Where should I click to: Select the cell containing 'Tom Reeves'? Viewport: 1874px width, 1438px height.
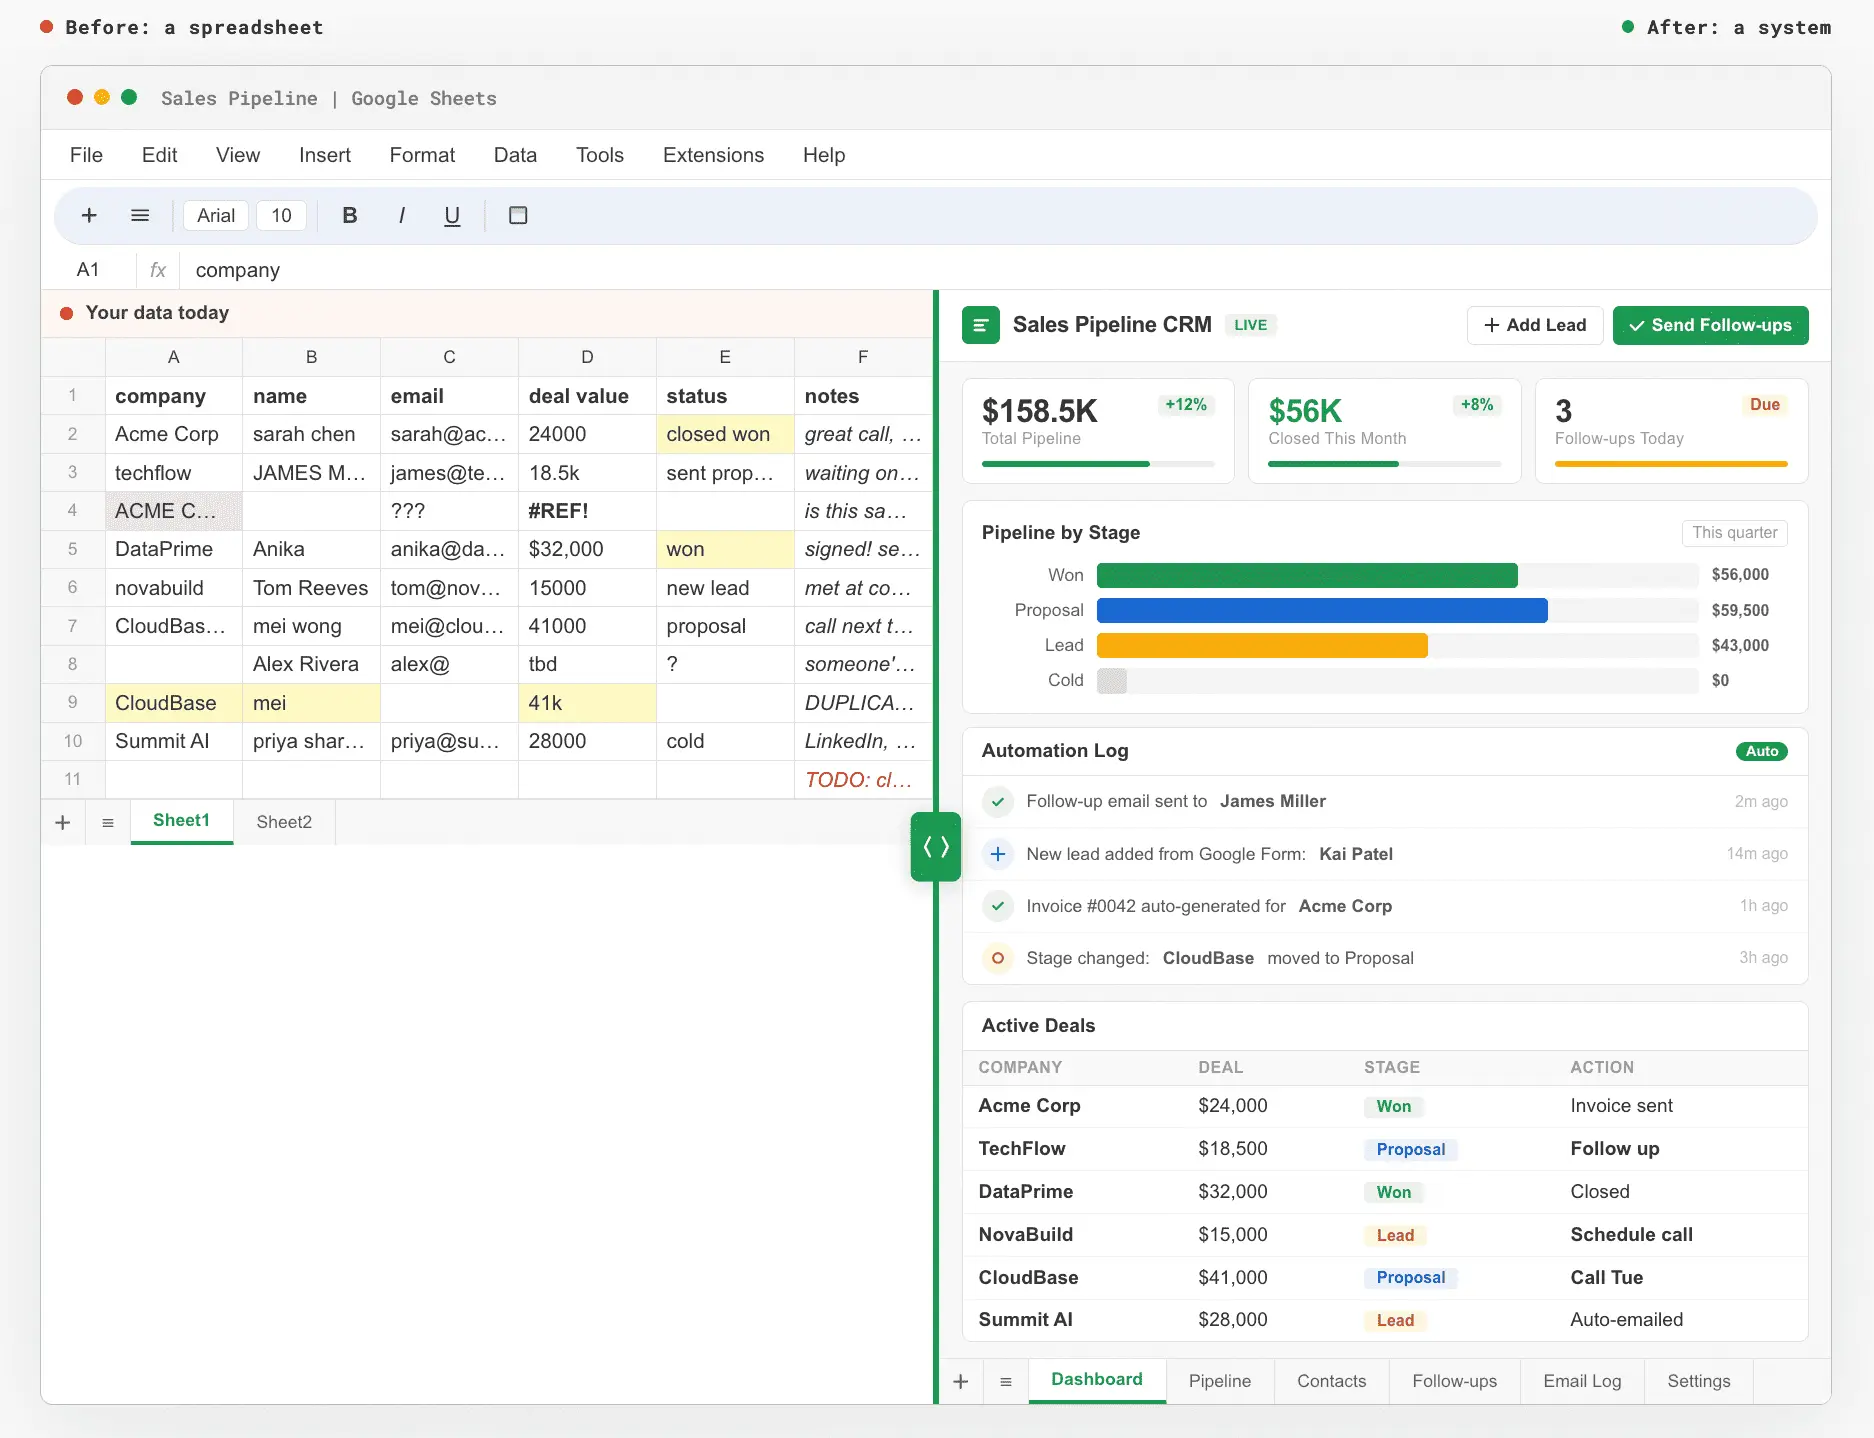311,588
